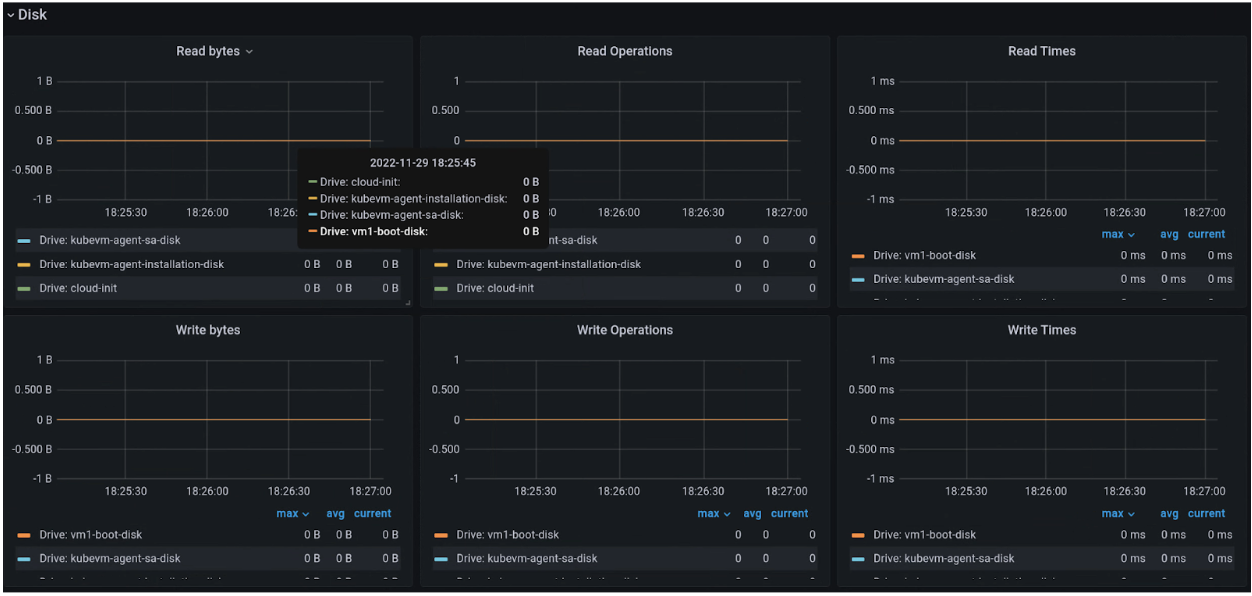
Task: Click the yellow kubevm-agent-installation-disk icon in Read Operations
Action: (440, 264)
